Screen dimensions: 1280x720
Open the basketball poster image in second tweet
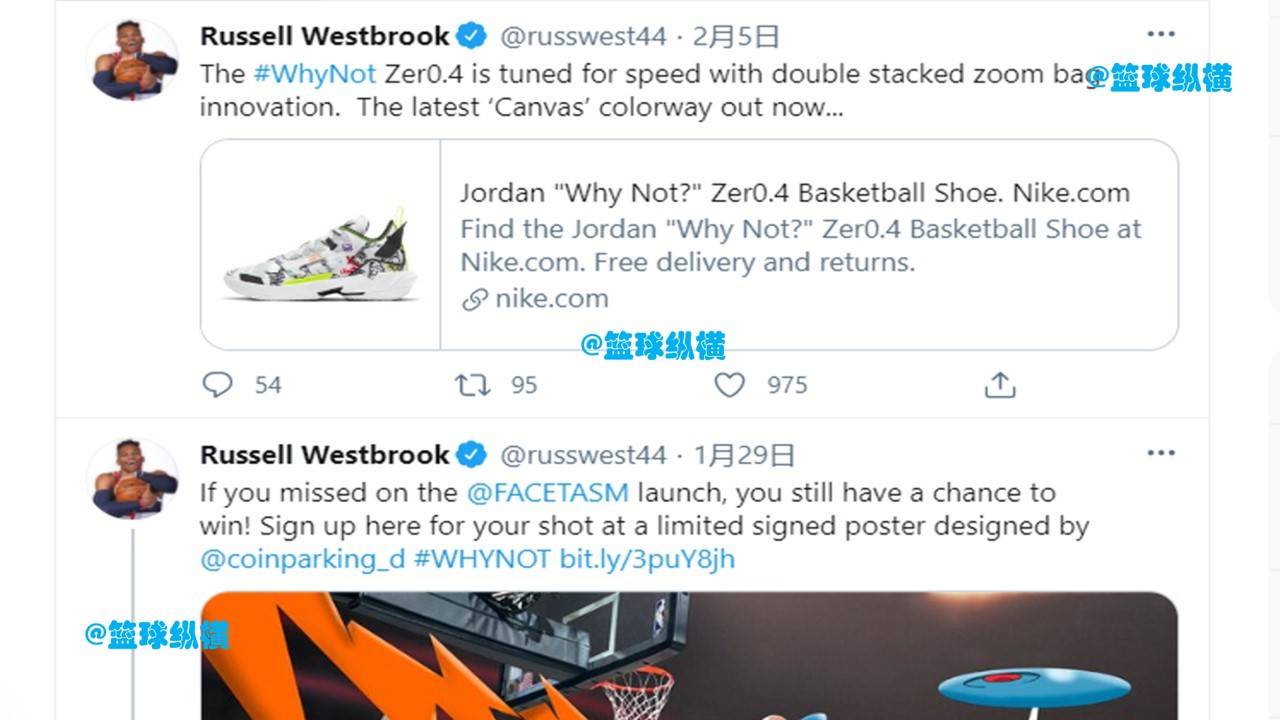tap(689, 656)
